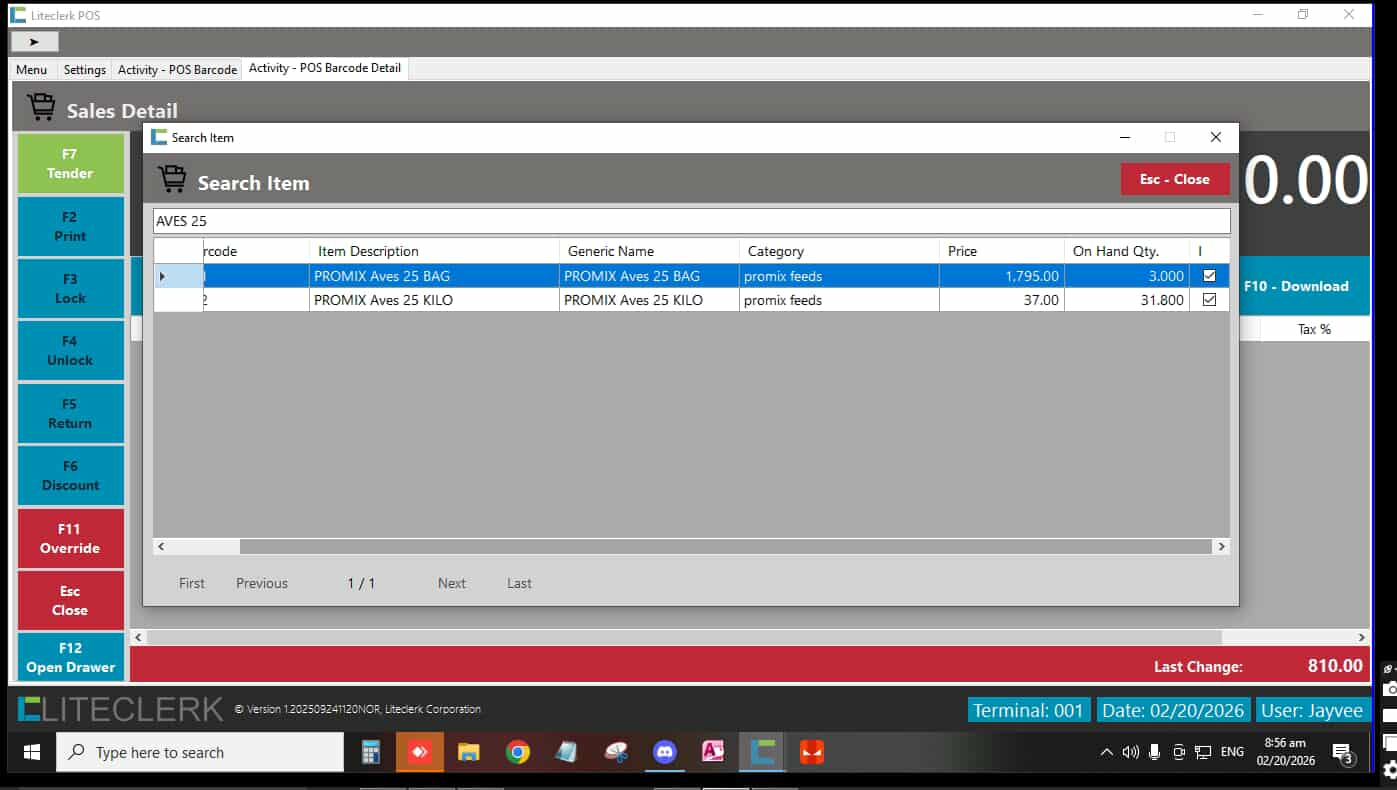Open the AnyDesk icon in taskbar

point(420,752)
